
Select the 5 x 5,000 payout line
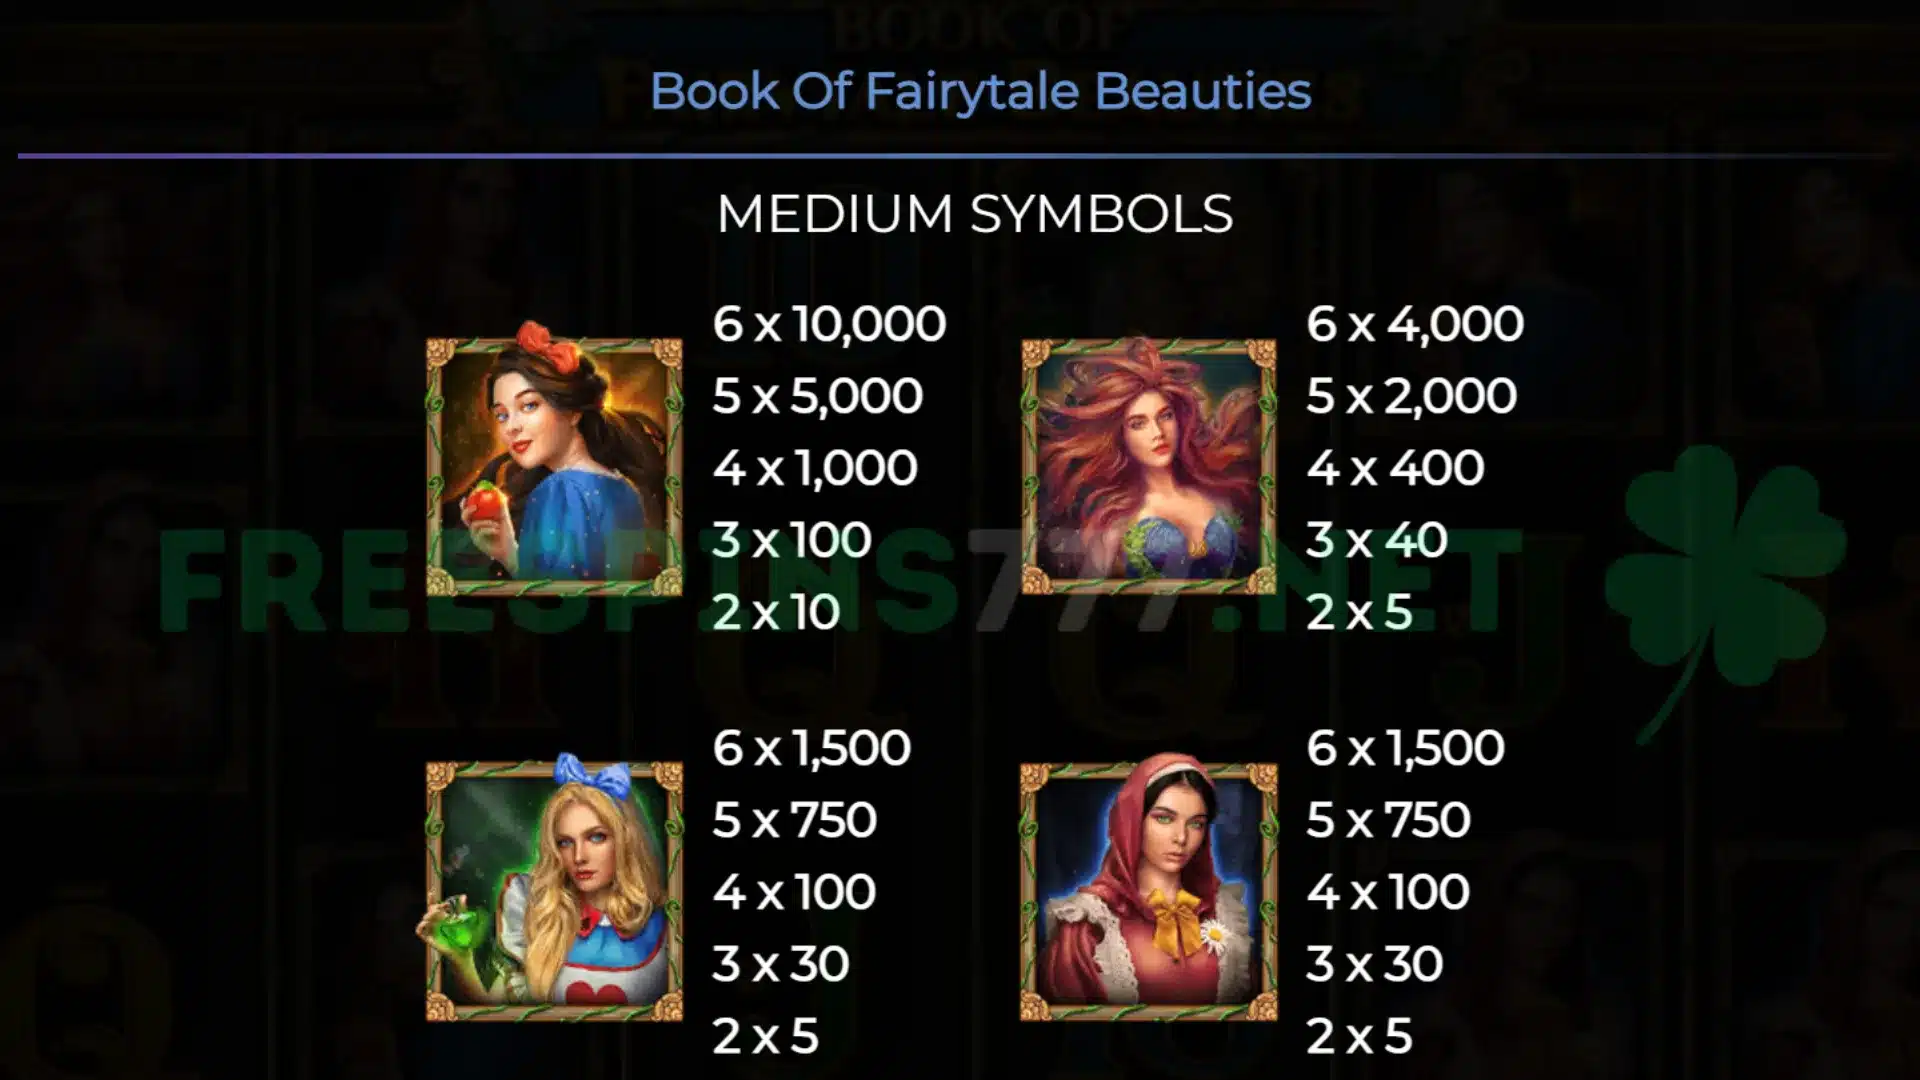pyautogui.click(x=817, y=396)
